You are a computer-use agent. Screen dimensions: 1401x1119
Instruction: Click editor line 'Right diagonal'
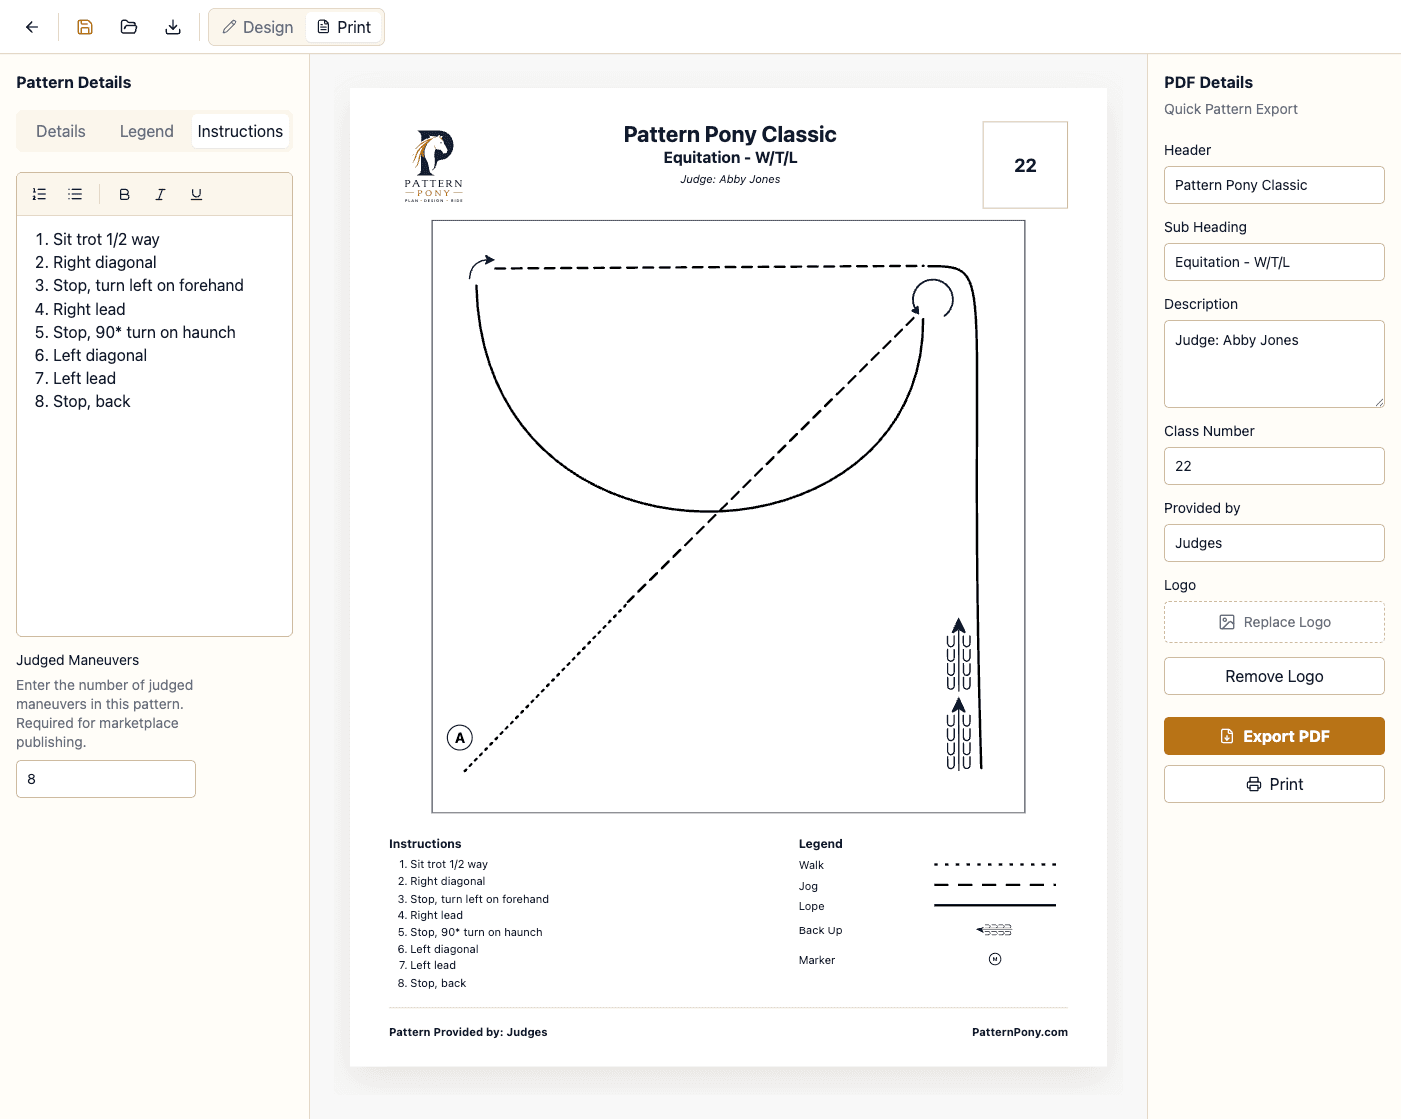coord(105,262)
